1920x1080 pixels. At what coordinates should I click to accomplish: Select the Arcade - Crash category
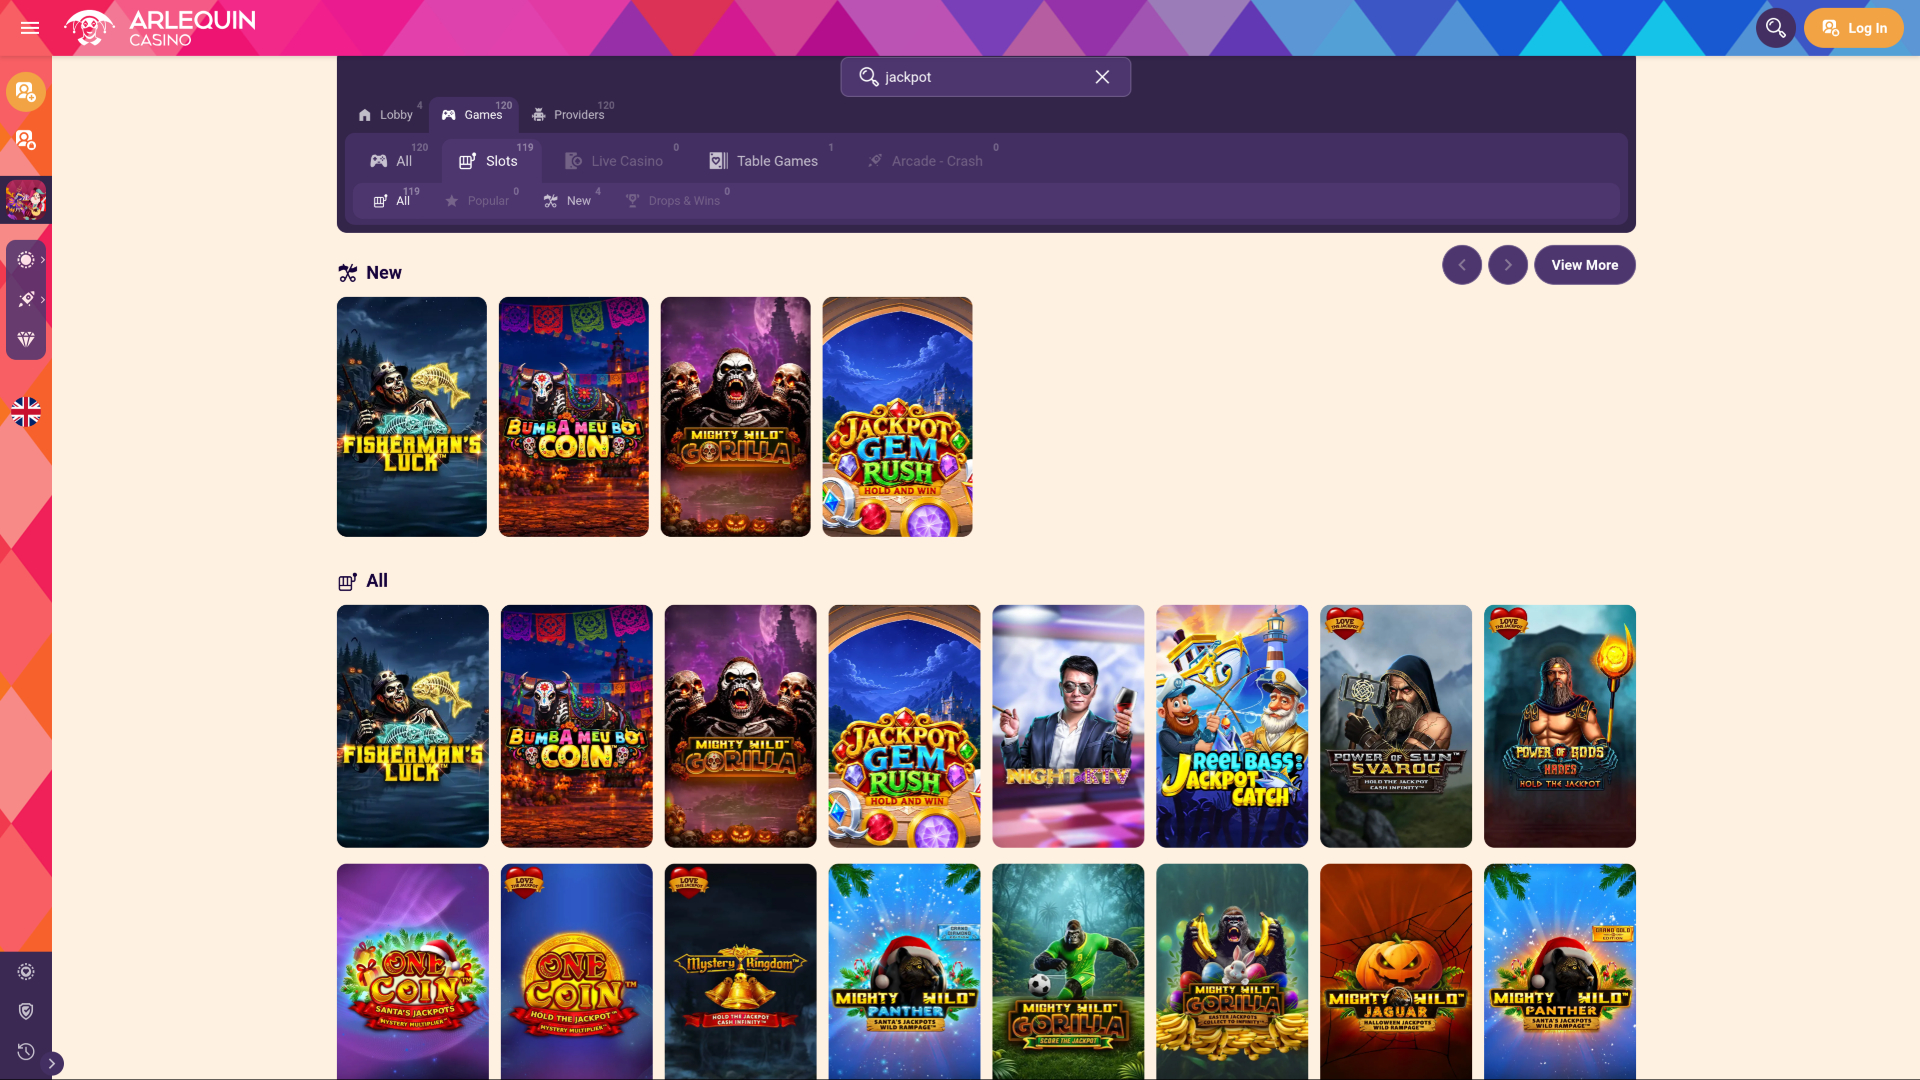(926, 161)
